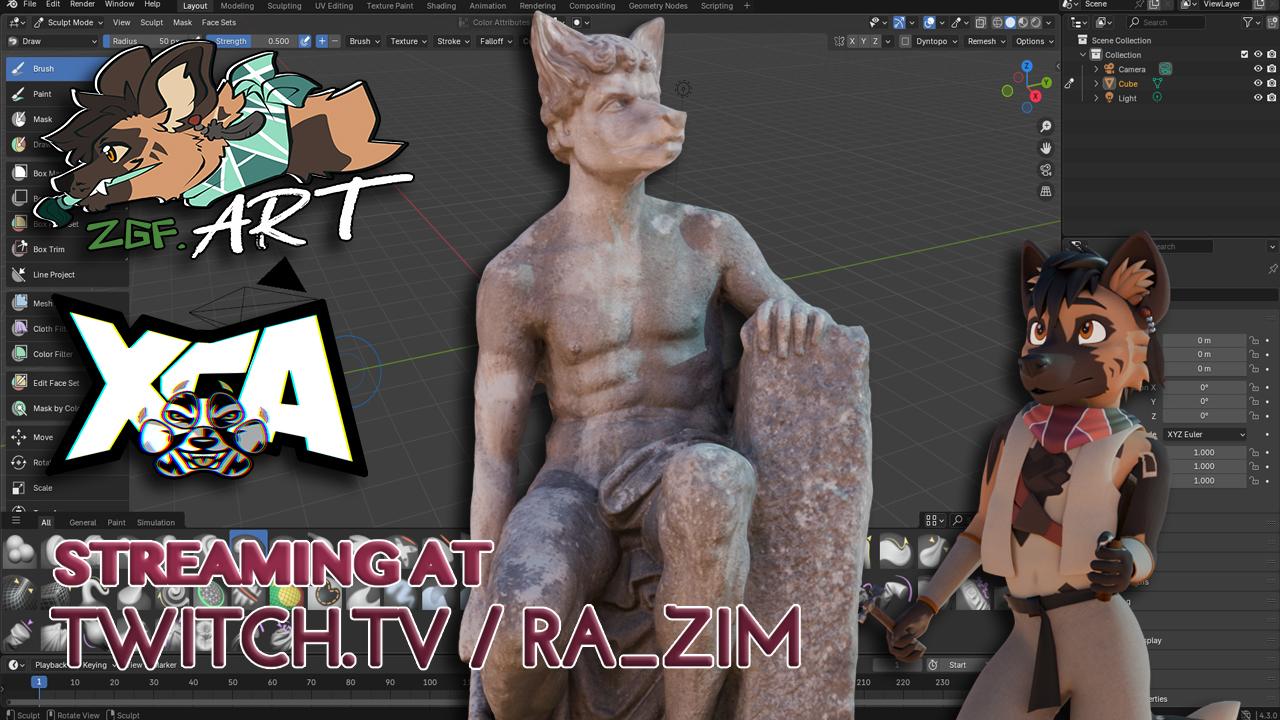Toggle perspective/orthographic grid icon in viewport
Viewport: 1280px width, 720px height.
coord(1046,191)
